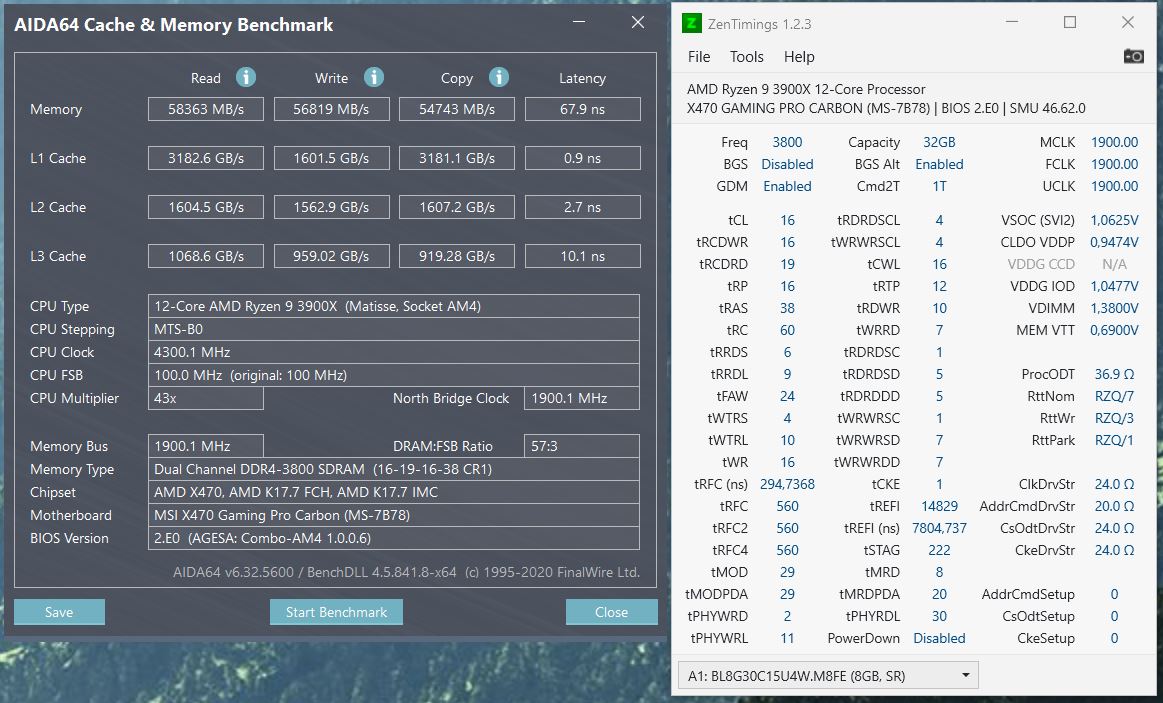
Task: Open the Help menu in ZenTimings
Action: pyautogui.click(x=799, y=56)
